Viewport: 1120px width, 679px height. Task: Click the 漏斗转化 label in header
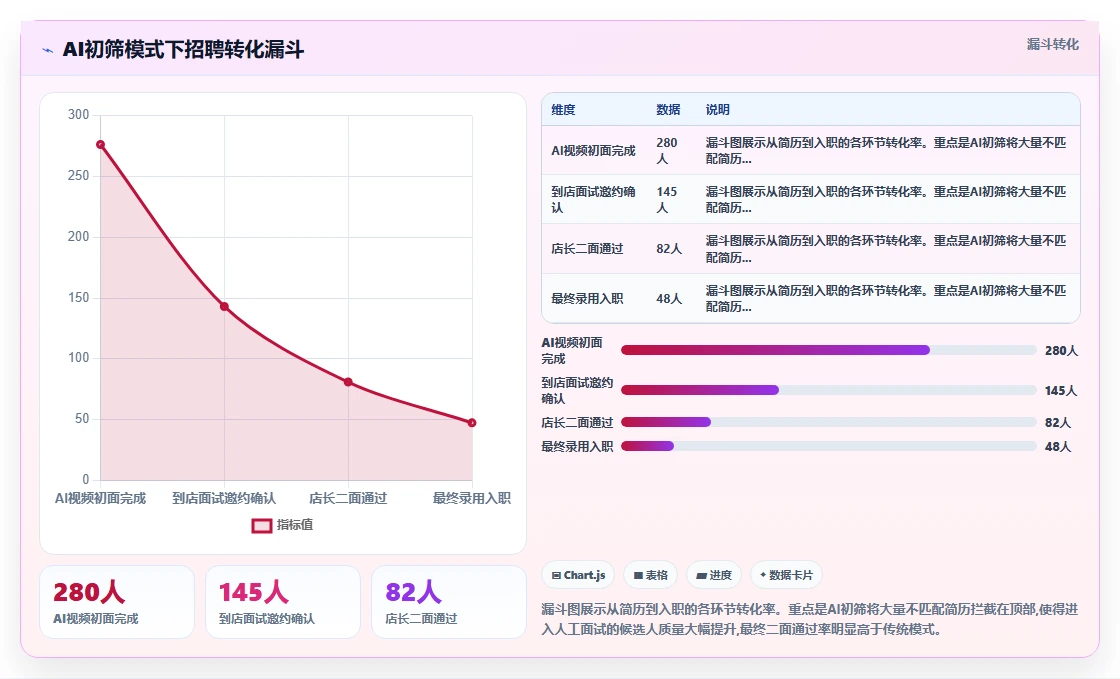click(x=1053, y=44)
